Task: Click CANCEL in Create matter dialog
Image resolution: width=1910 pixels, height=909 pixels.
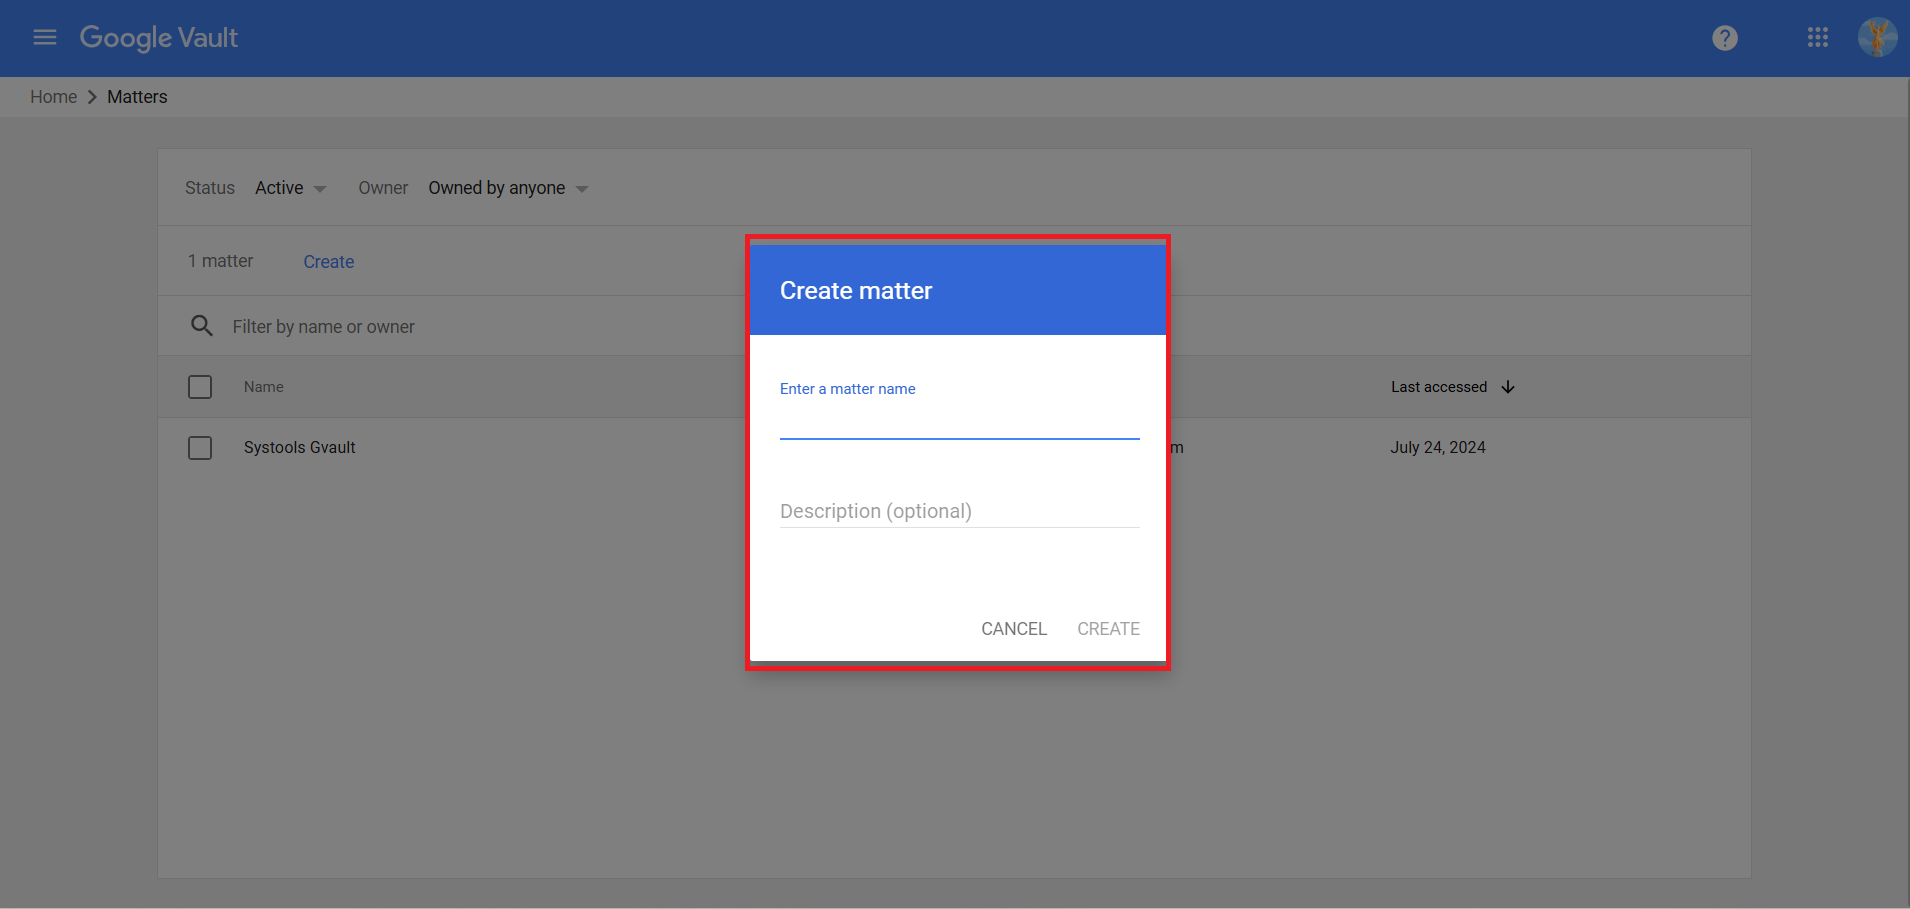Action: [1014, 629]
